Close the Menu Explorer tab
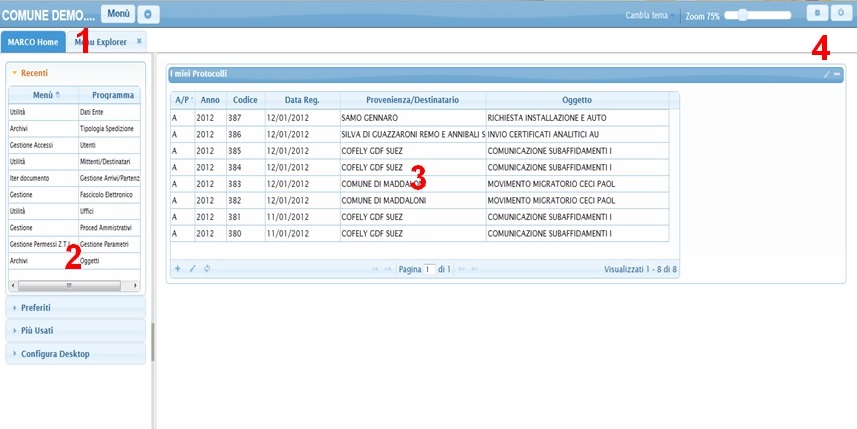This screenshot has height=429, width=857. pyautogui.click(x=139, y=41)
